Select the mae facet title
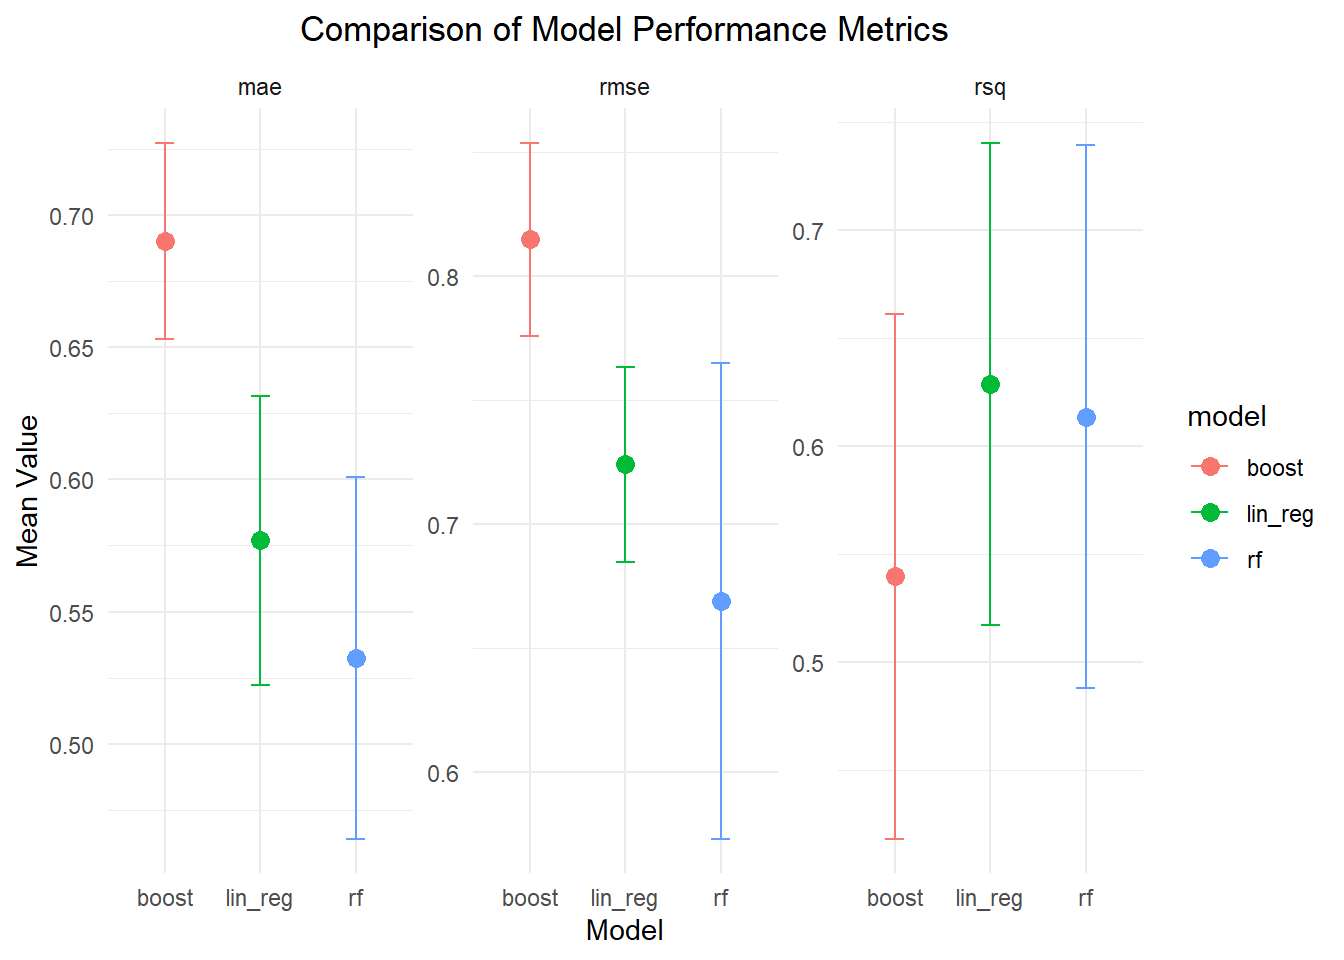This screenshot has width=1344, height=960. (x=260, y=88)
